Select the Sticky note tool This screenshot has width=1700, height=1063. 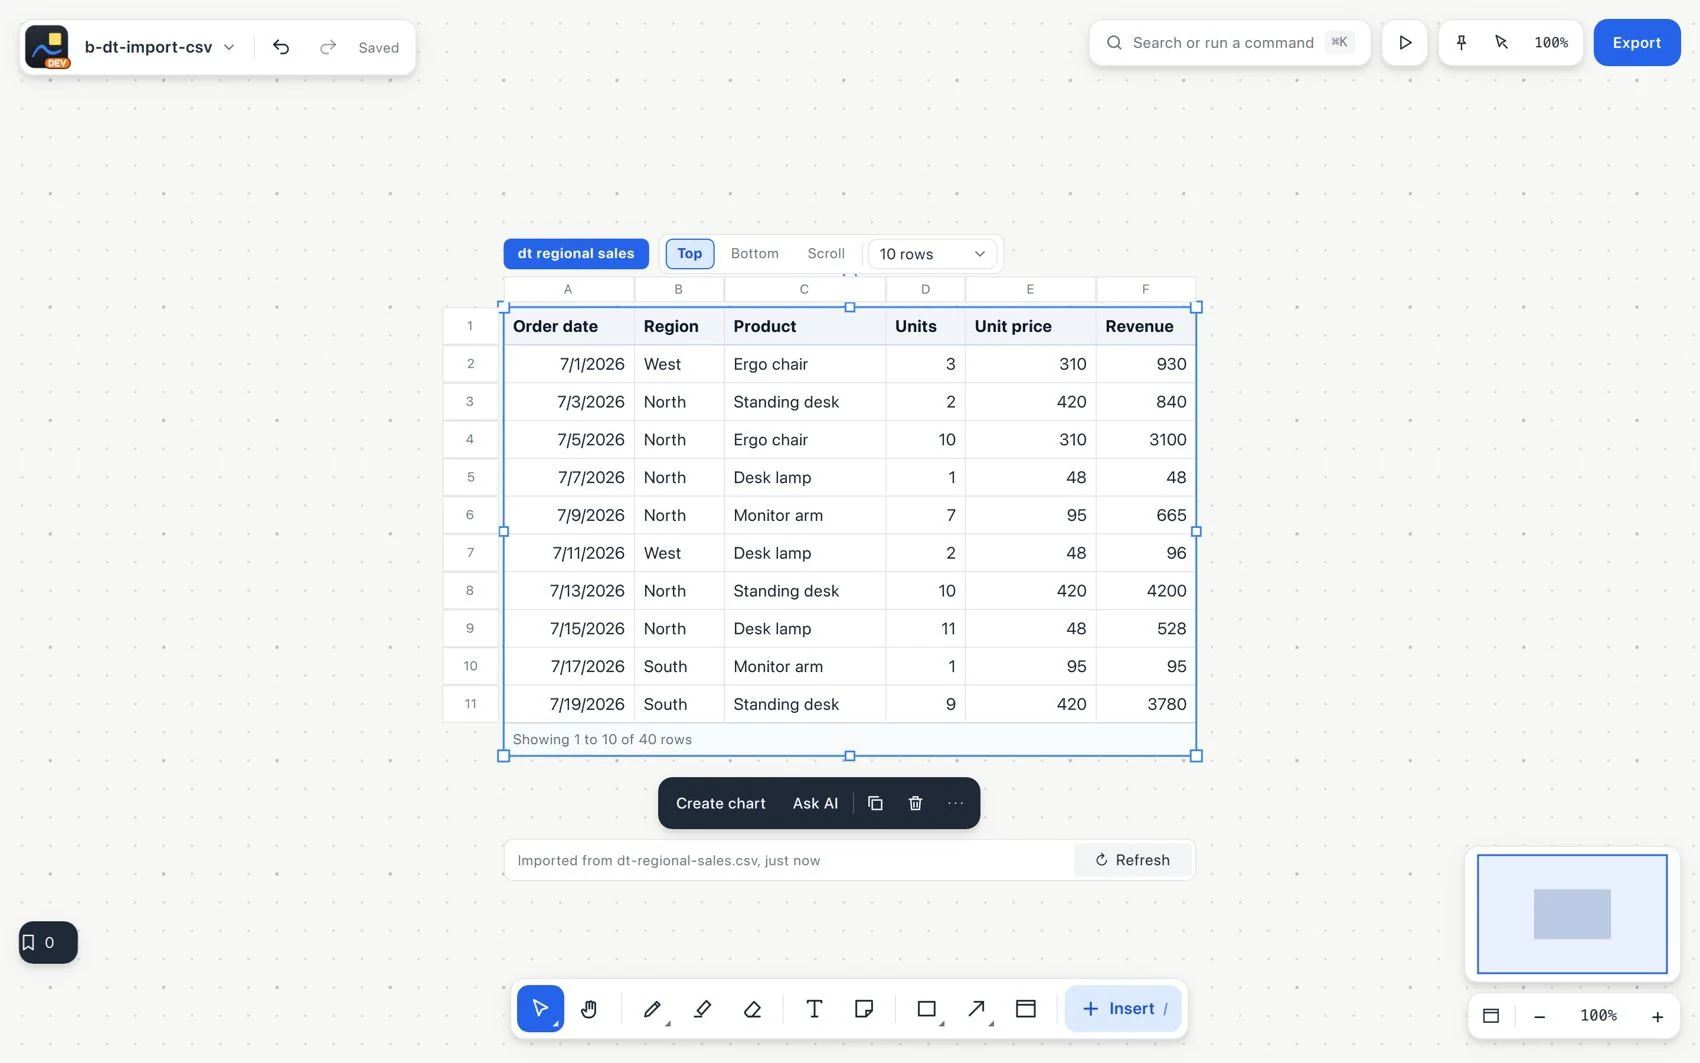[x=864, y=1008]
